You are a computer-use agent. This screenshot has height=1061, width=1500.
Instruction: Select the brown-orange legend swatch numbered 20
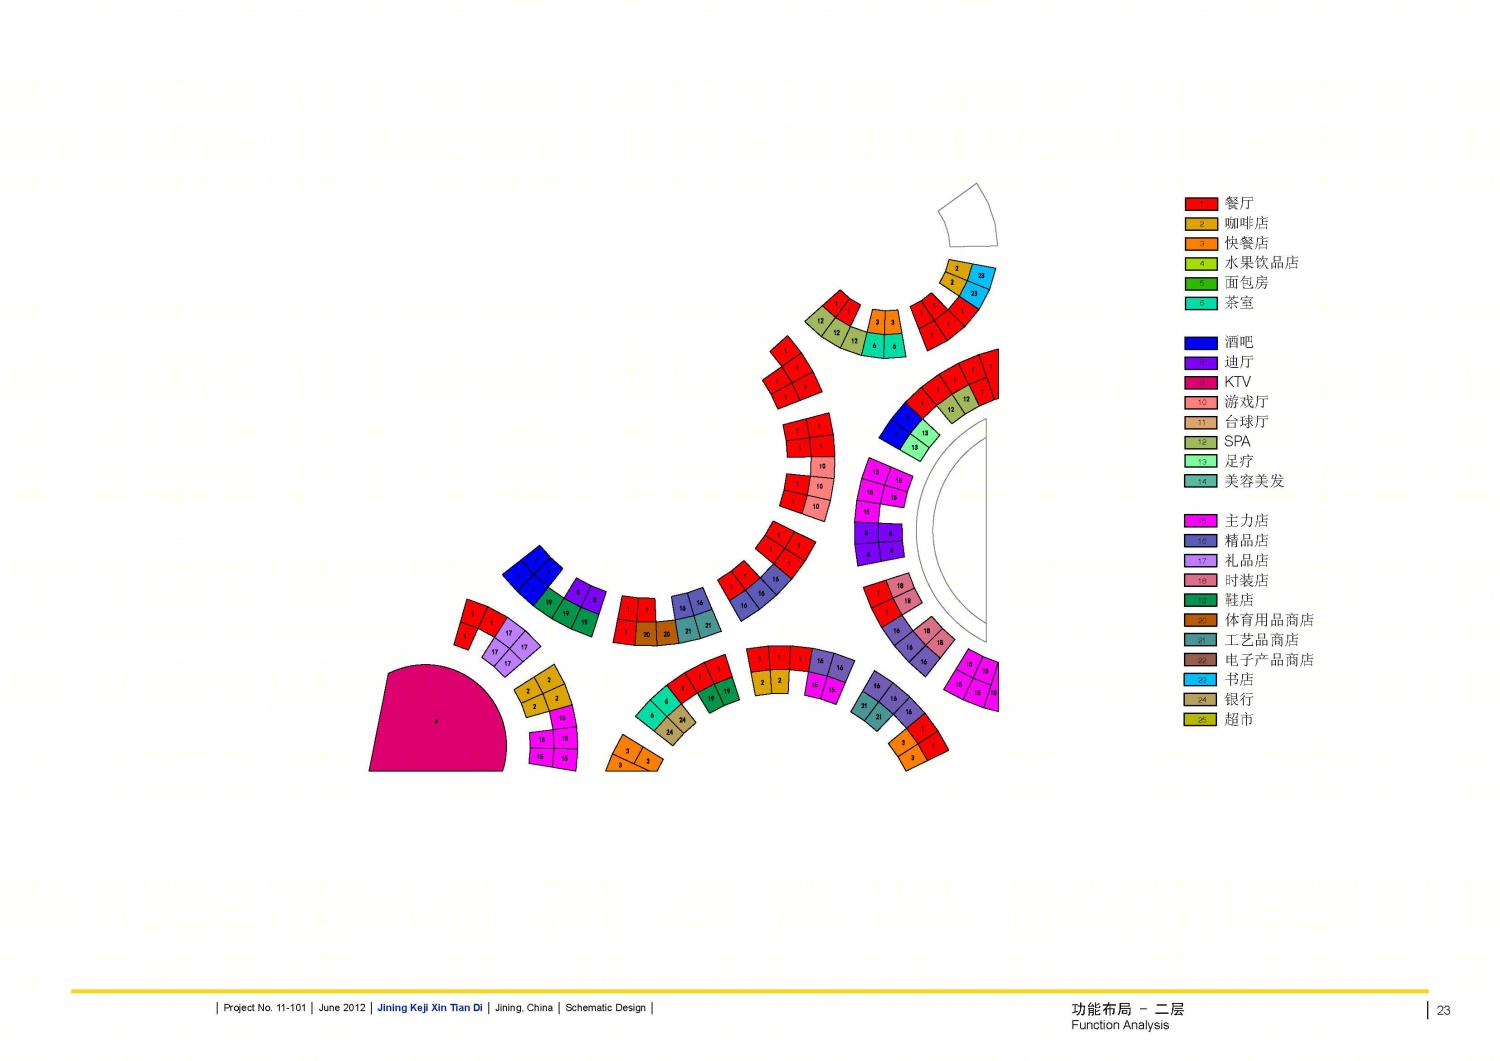click(x=1201, y=620)
